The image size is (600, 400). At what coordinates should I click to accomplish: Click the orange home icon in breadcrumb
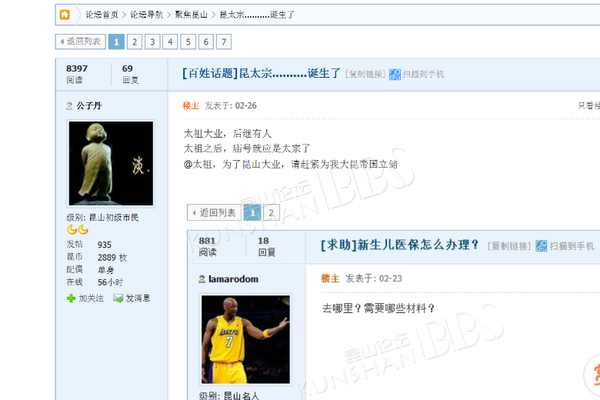pos(65,15)
